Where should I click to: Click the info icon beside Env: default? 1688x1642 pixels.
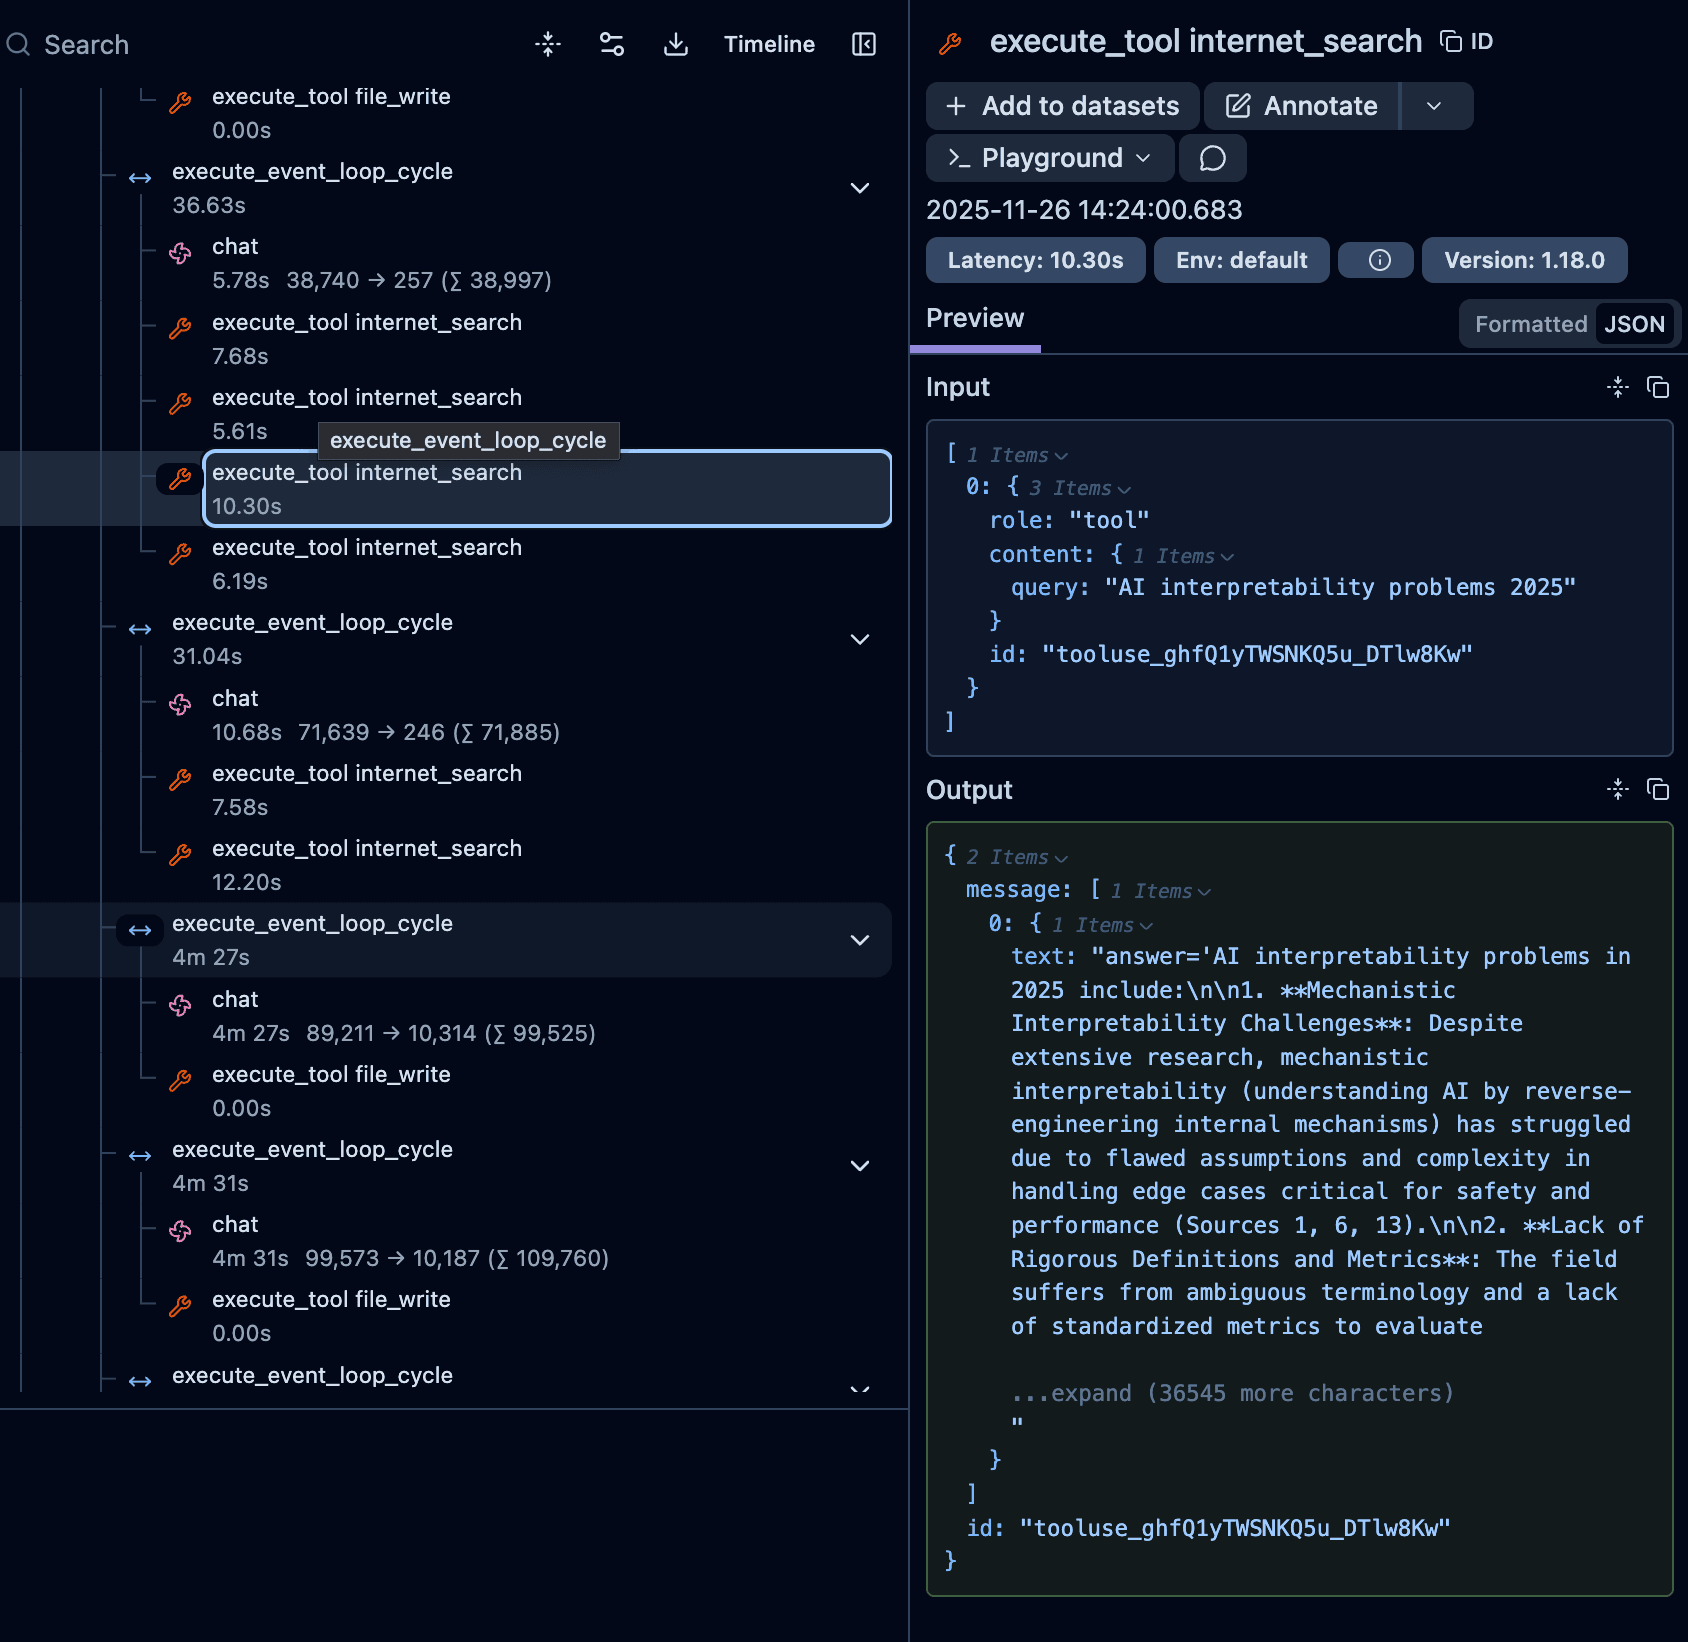click(x=1375, y=260)
